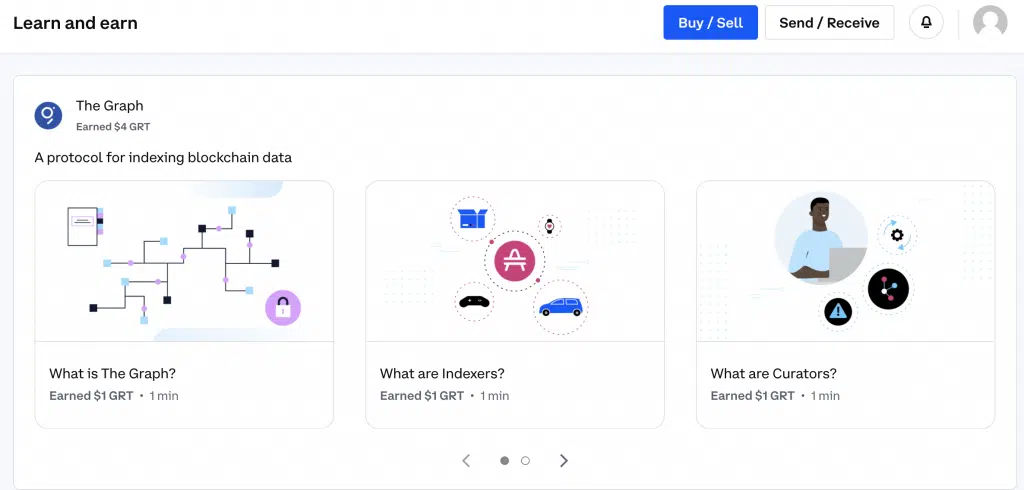The width and height of the screenshot is (1024, 490).
Task: Go to next lessons with right chevron
Action: pyautogui.click(x=564, y=461)
